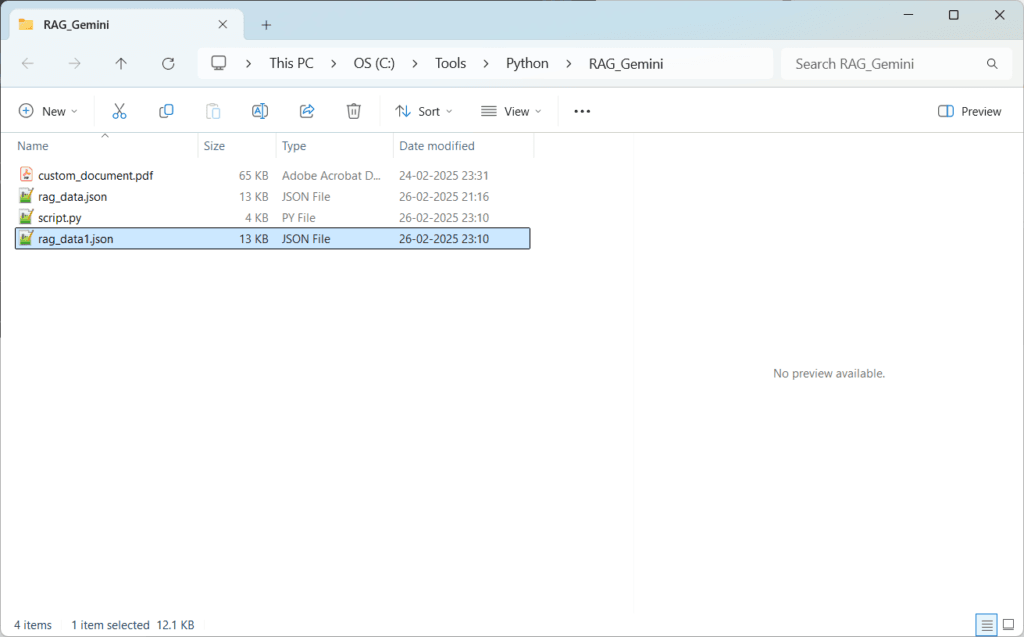
Task: Click the rag_data1.json file icon
Action: 26,238
